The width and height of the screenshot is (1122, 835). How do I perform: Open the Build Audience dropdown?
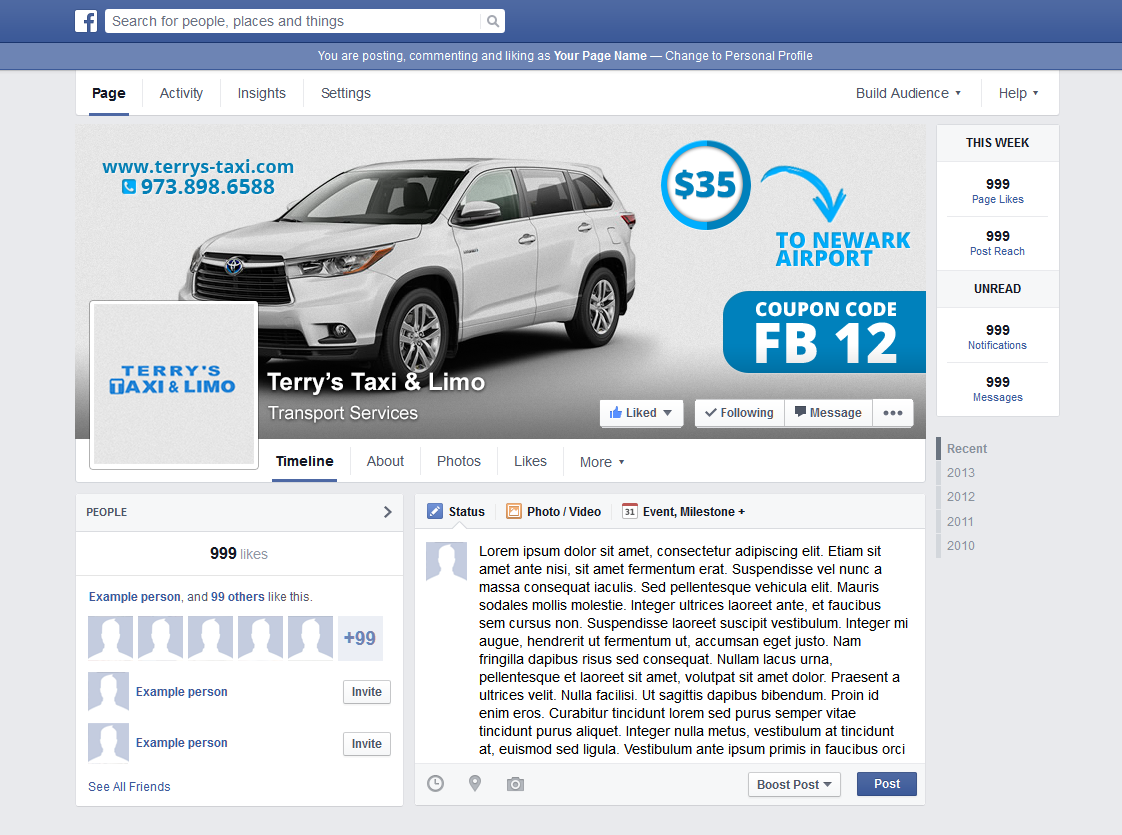[x=908, y=93]
